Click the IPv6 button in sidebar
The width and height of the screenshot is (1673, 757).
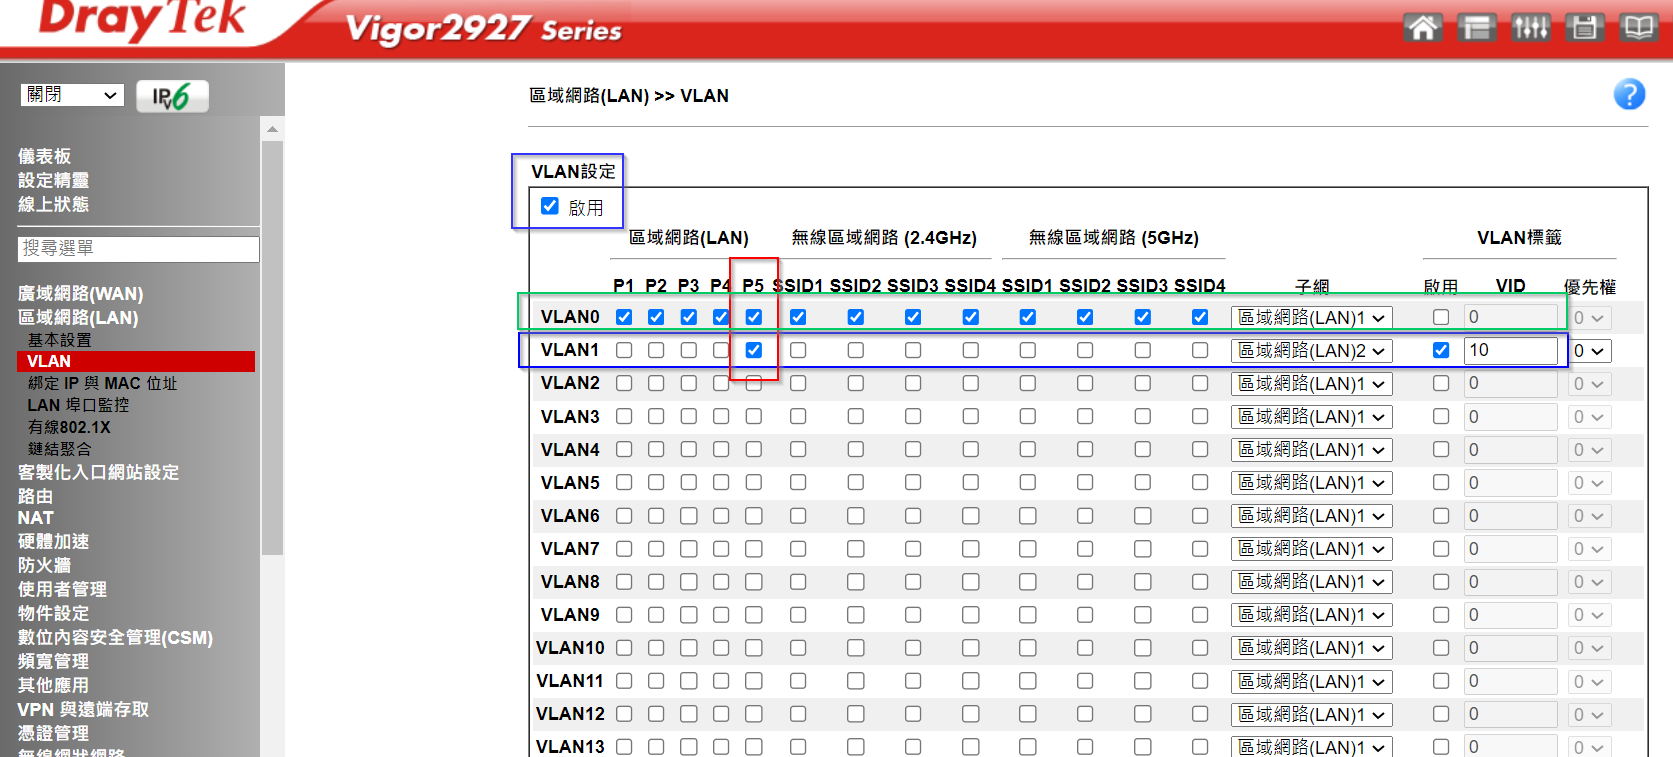(172, 96)
